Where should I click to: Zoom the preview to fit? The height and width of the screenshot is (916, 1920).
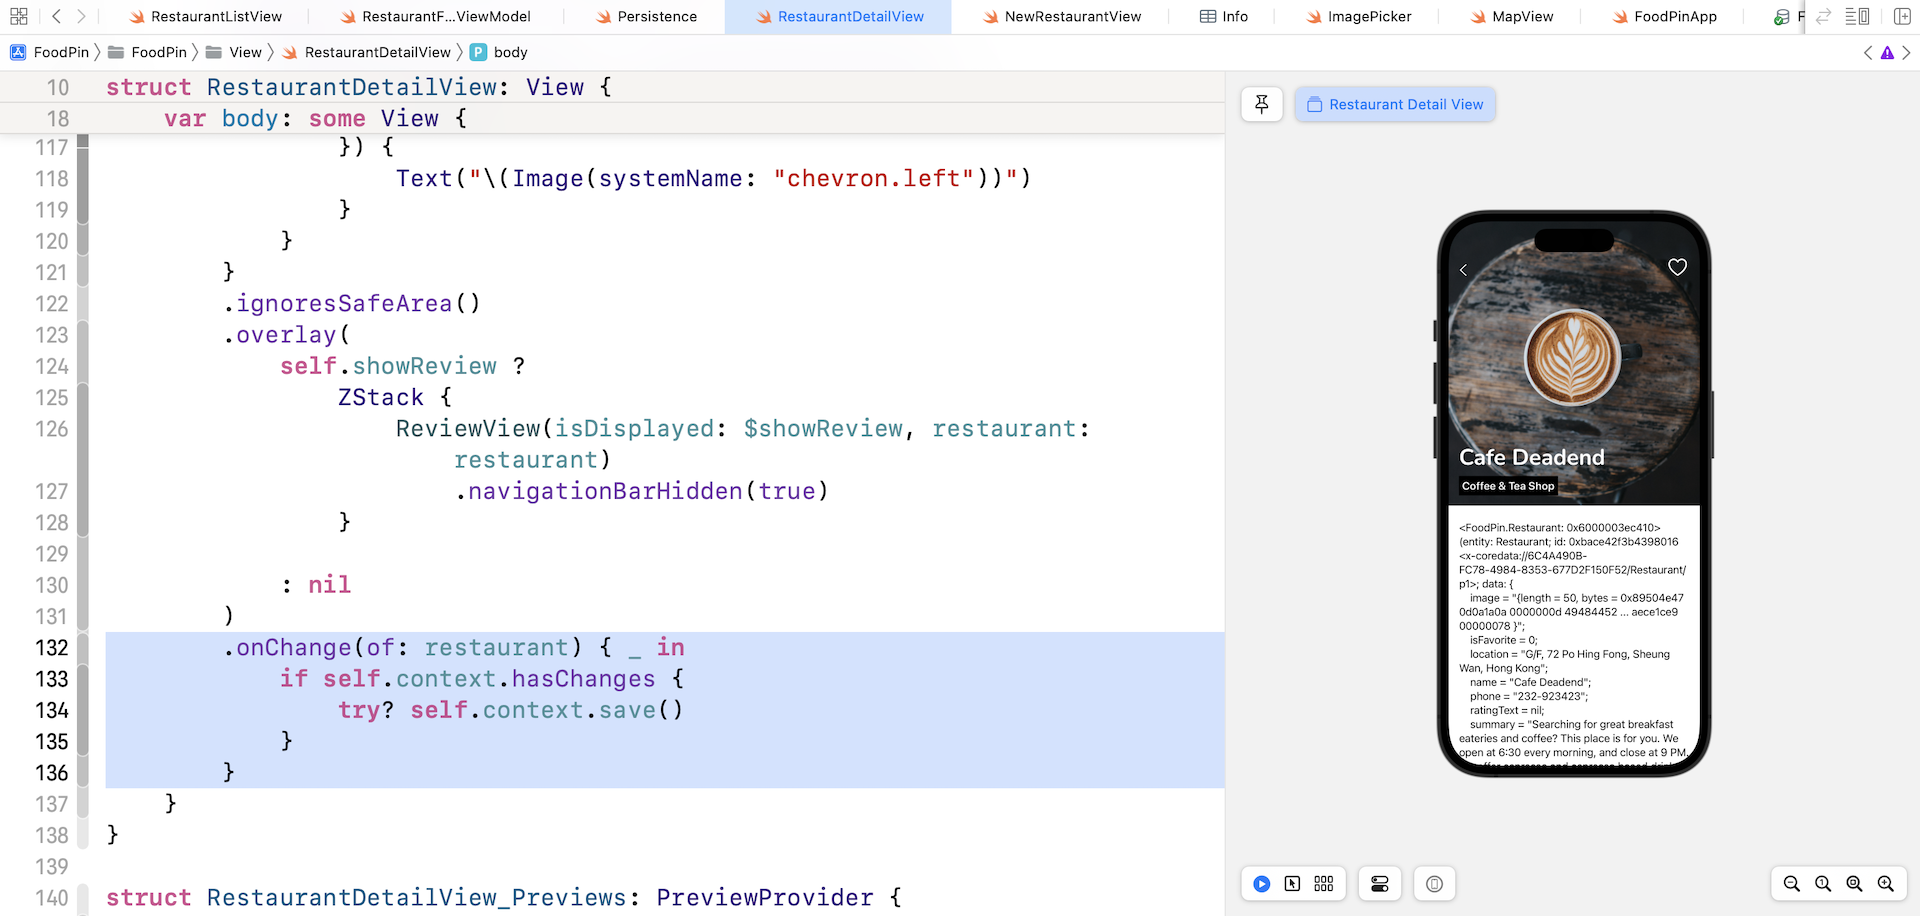1854,884
